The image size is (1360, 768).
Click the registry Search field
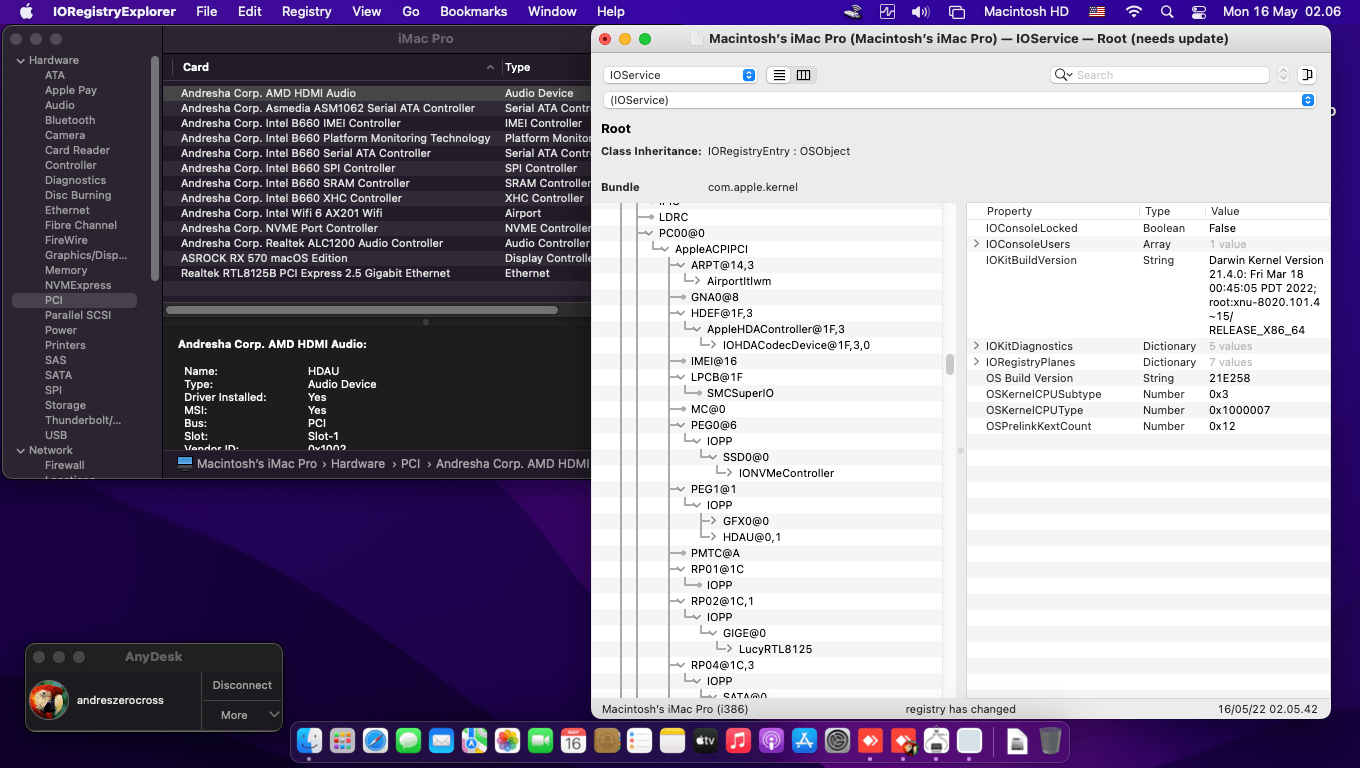1165,75
